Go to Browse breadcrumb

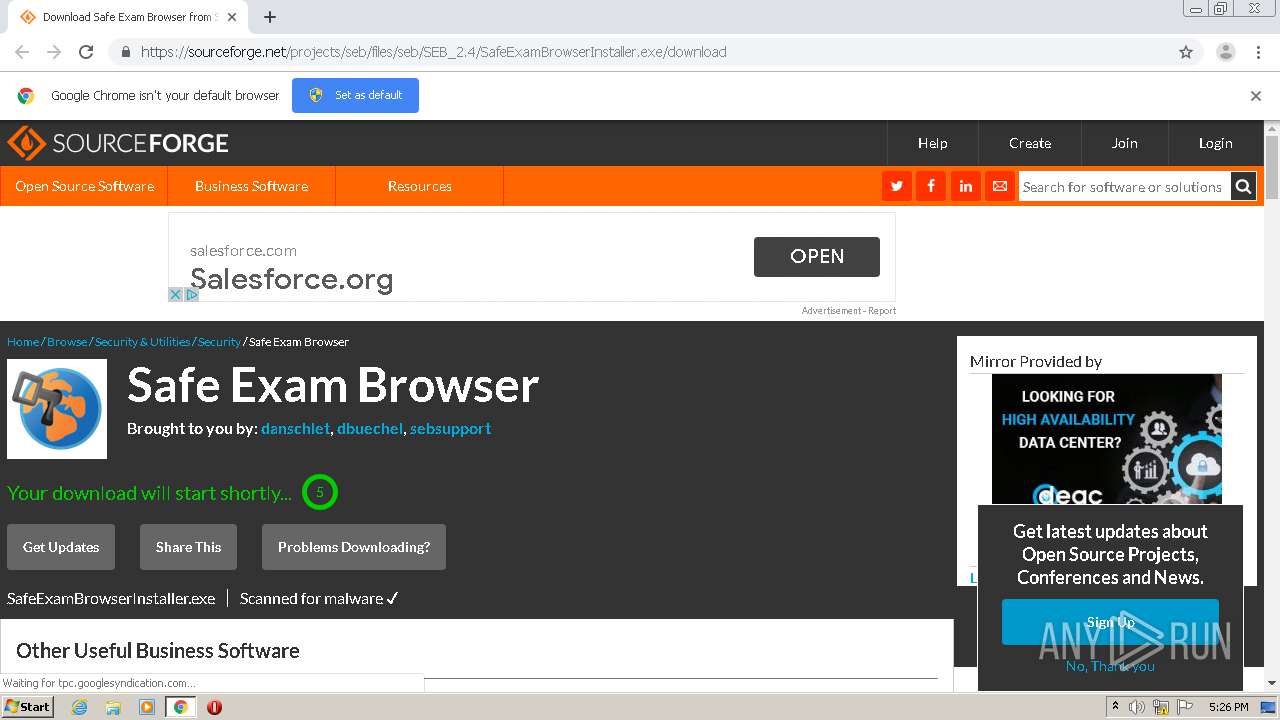click(x=67, y=342)
